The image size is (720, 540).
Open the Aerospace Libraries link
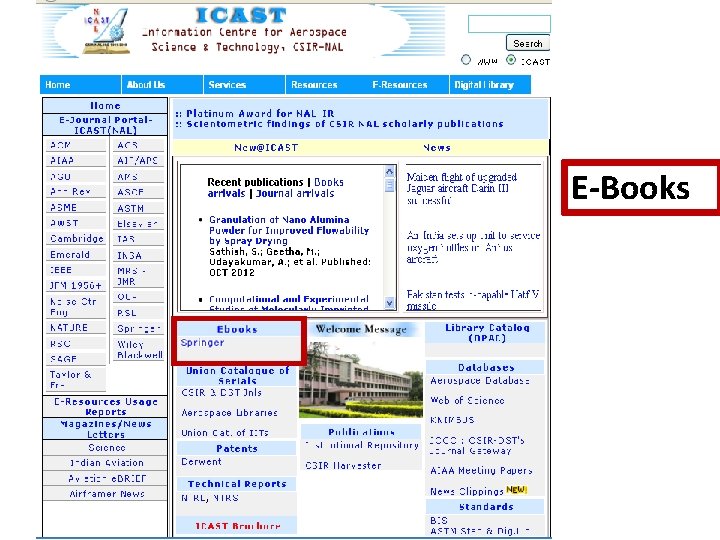(x=229, y=413)
